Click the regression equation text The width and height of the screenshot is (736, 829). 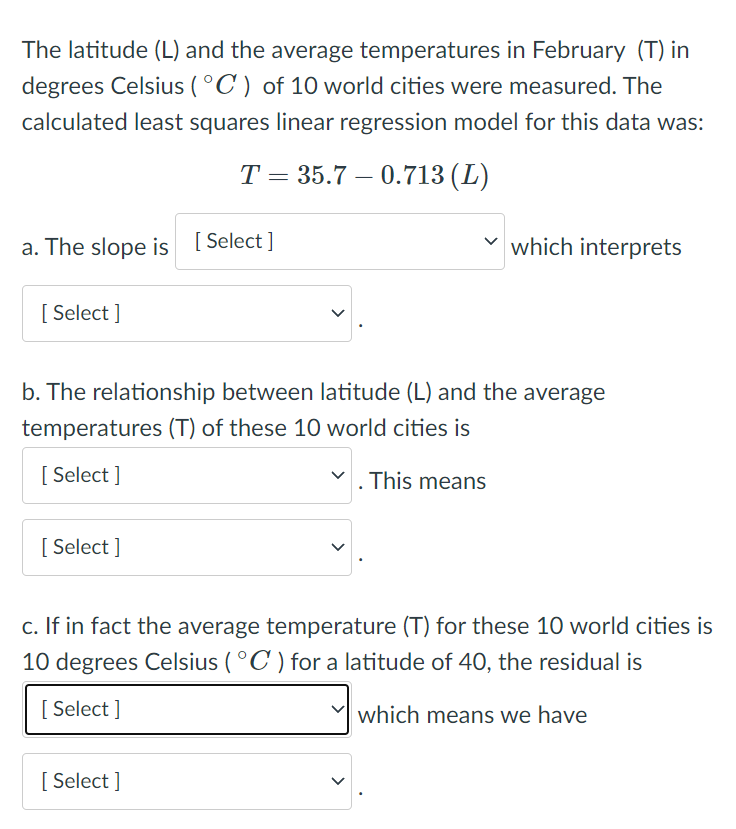tap(364, 175)
